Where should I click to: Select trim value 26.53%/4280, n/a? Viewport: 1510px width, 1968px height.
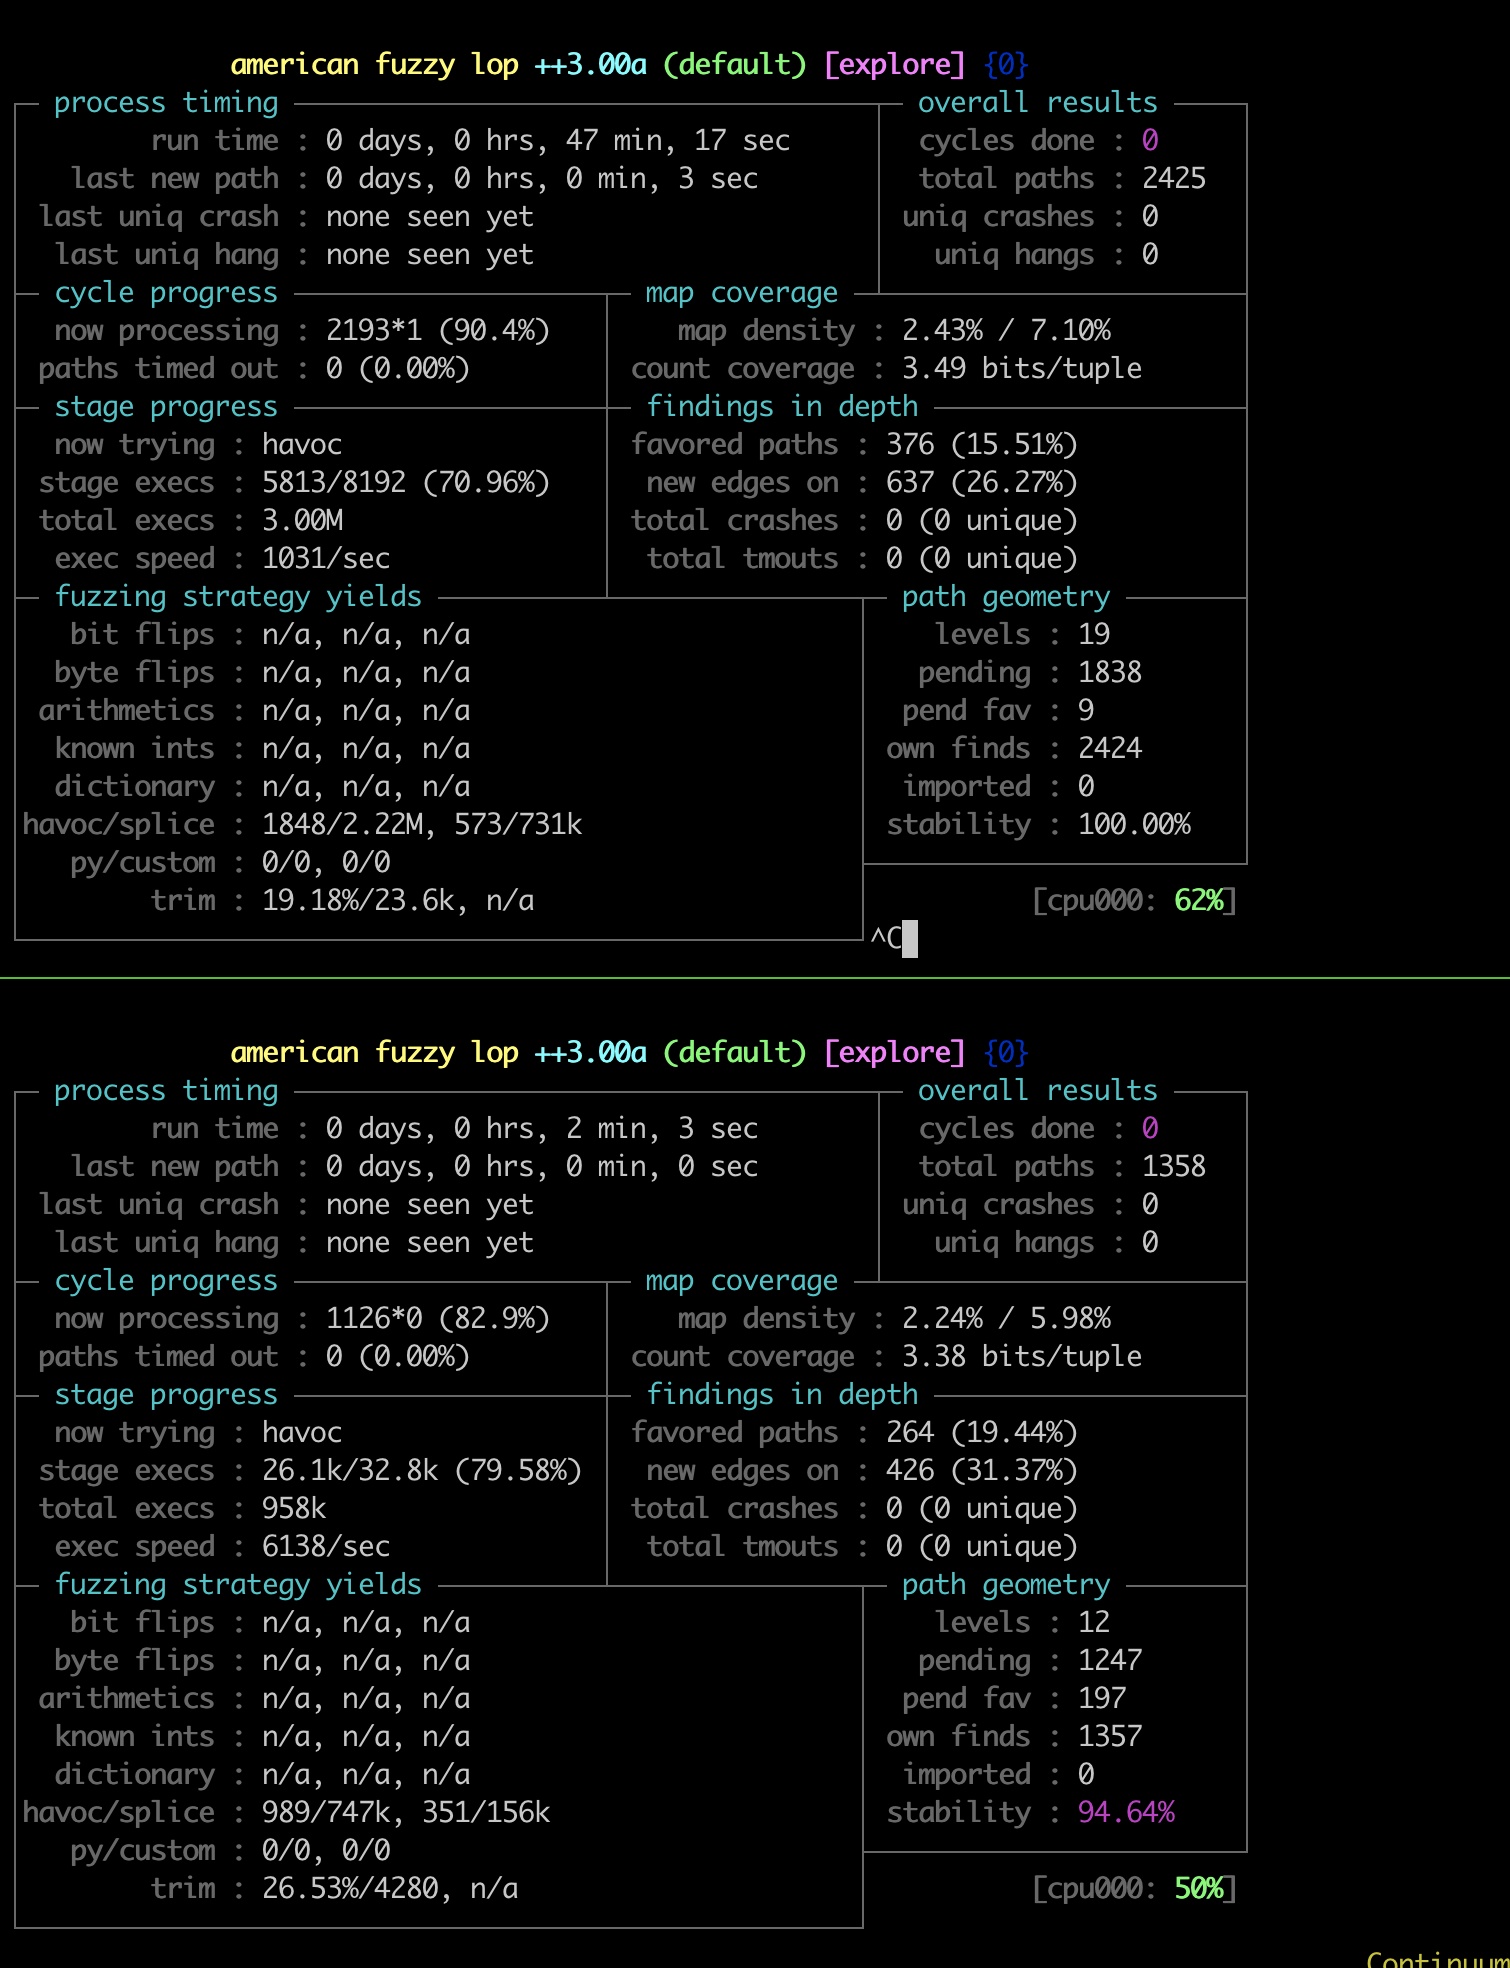click(390, 1888)
